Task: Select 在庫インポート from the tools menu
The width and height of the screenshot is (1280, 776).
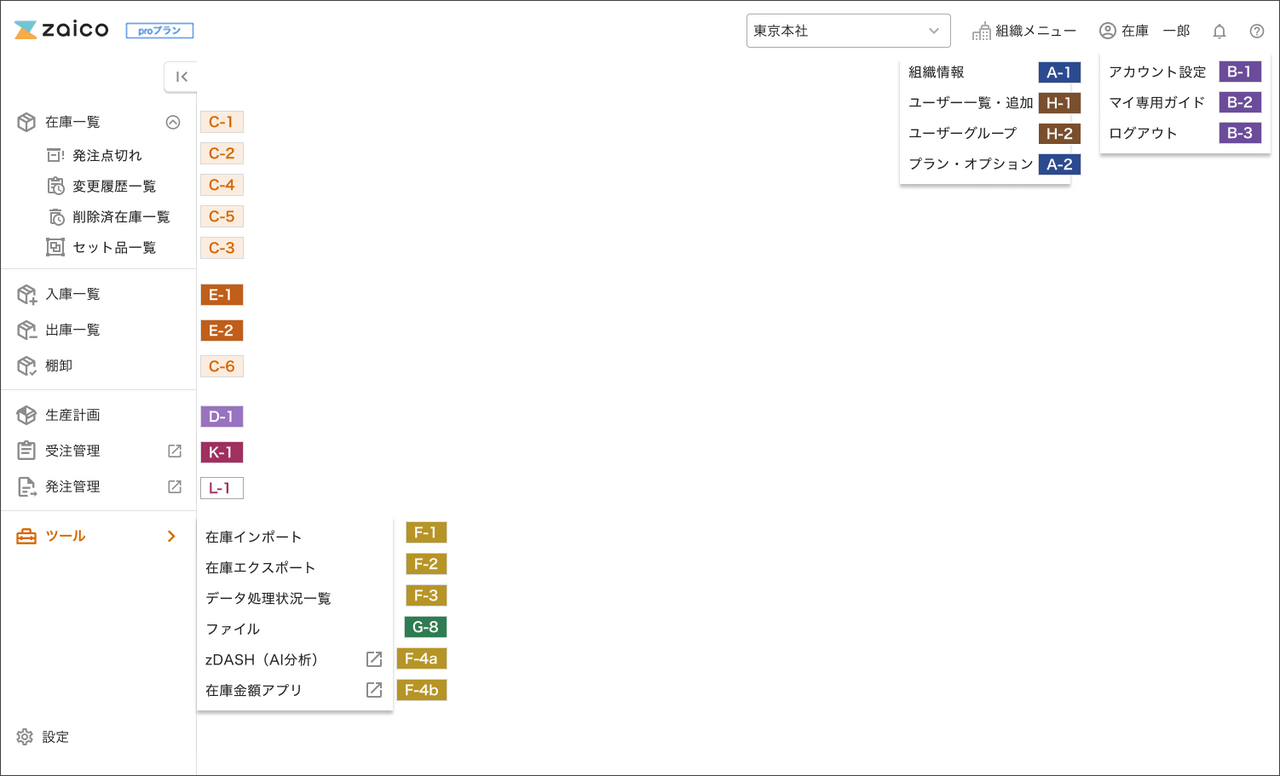Action: 253,537
